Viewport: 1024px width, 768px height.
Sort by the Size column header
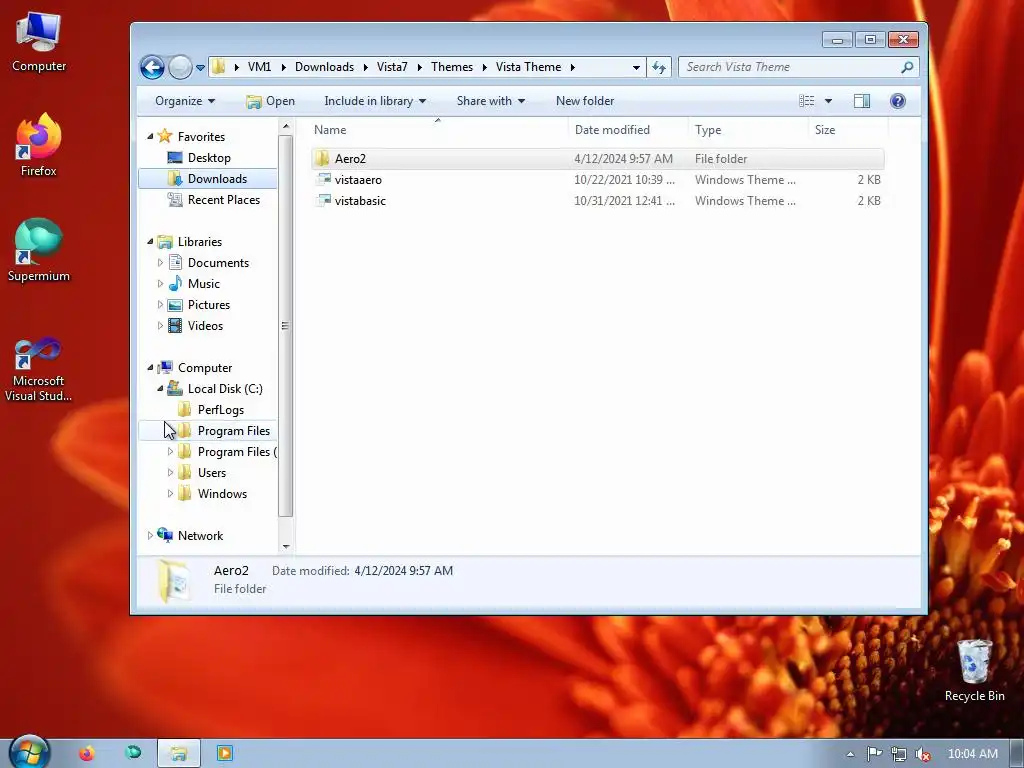click(848, 129)
